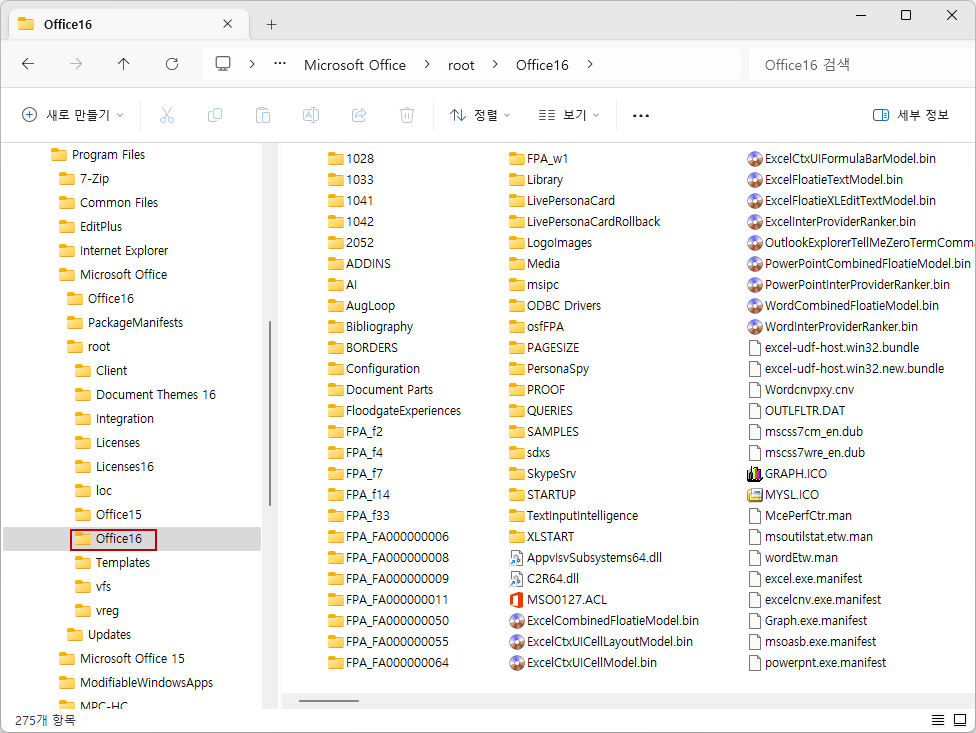Click the copy icon in toolbar
The image size is (976, 733).
click(x=215, y=115)
